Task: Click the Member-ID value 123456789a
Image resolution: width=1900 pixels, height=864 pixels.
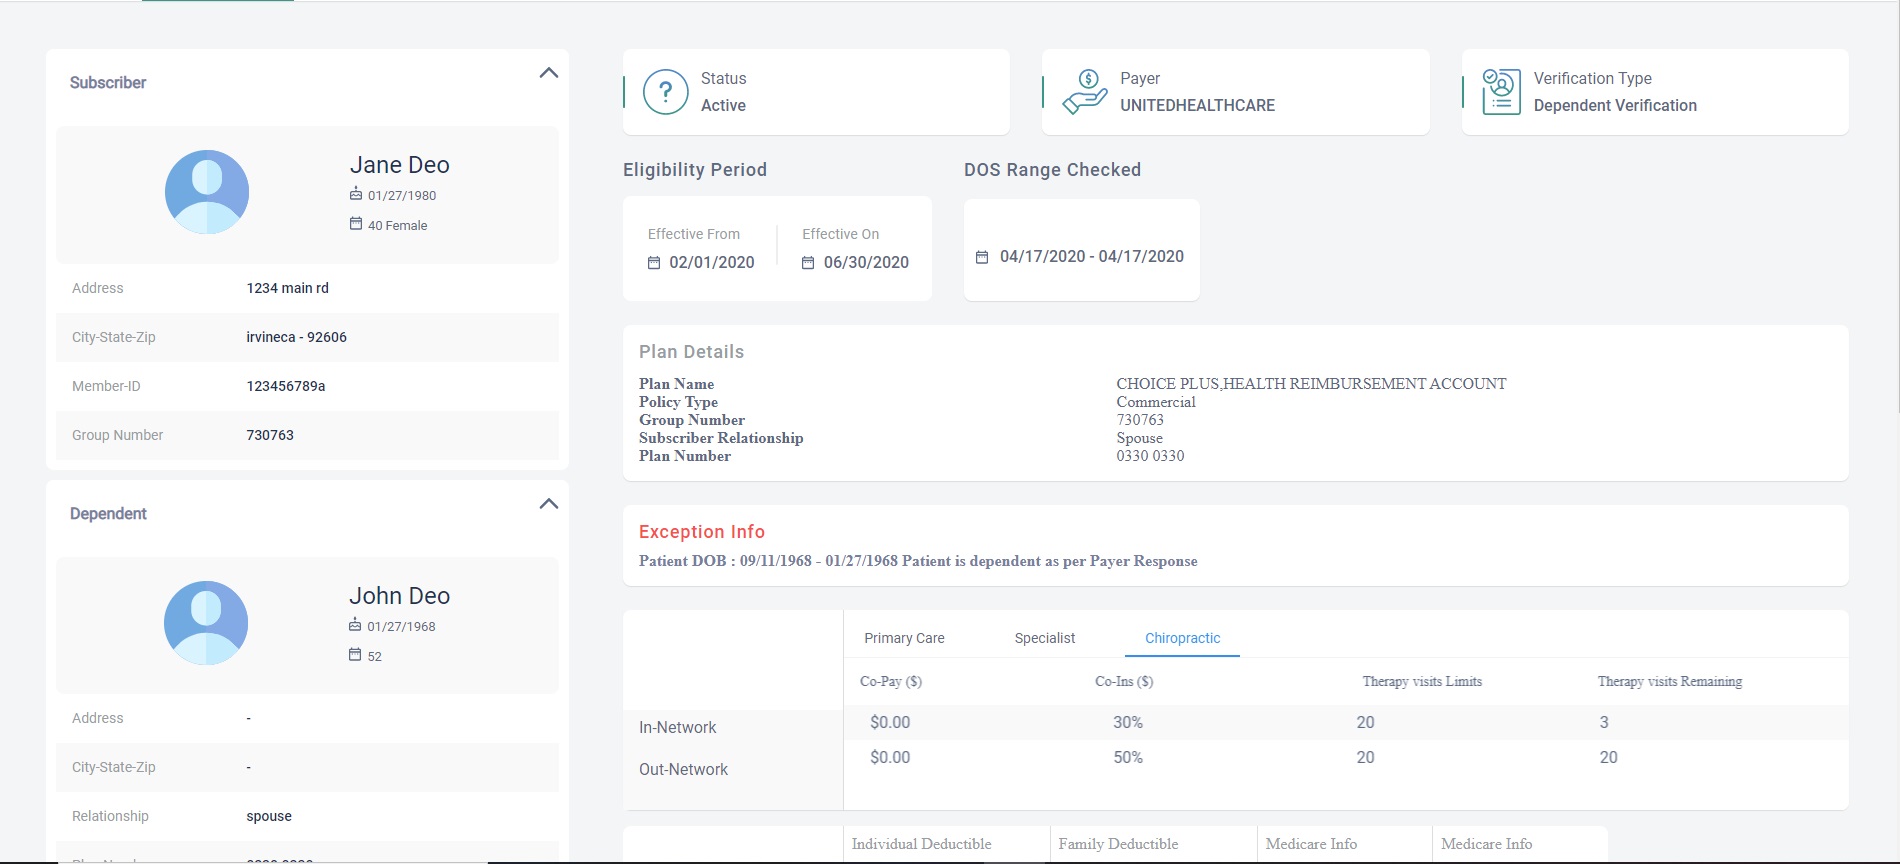Action: 286,386
